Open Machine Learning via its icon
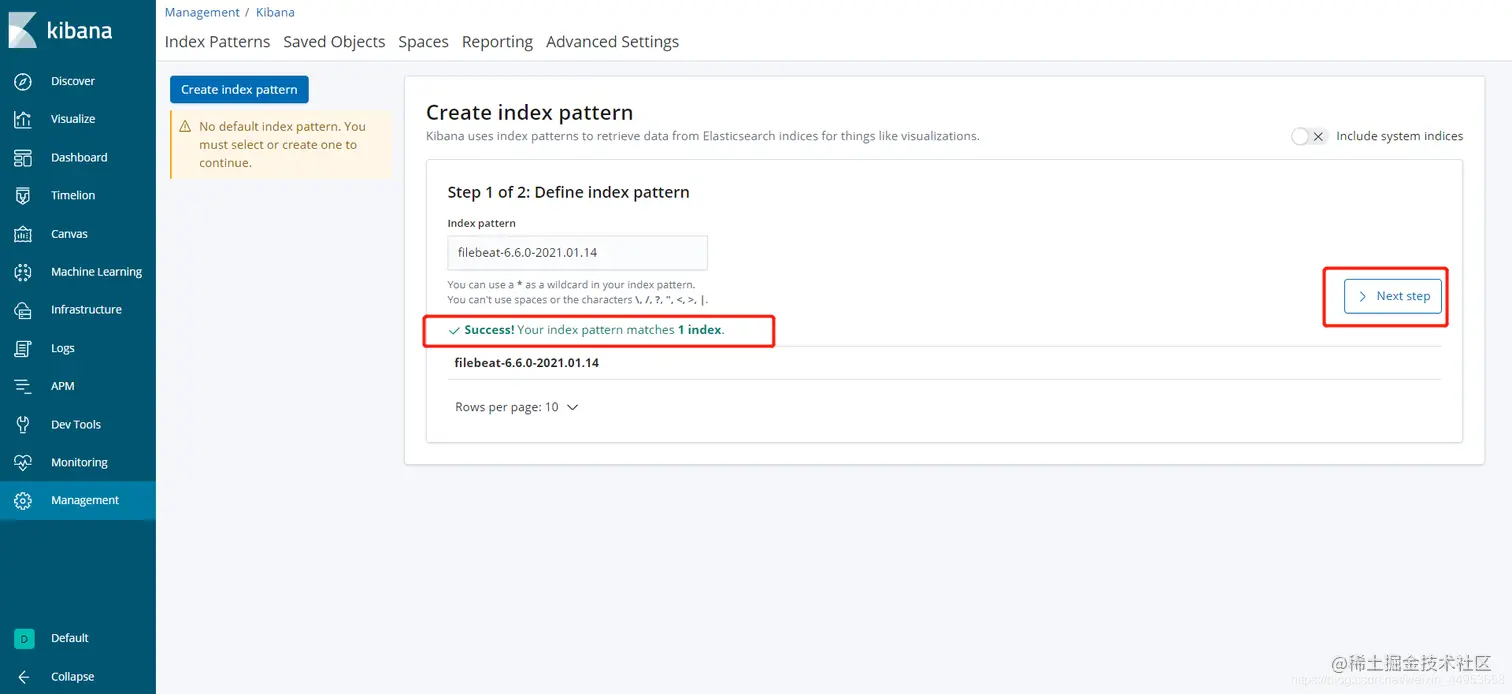Image resolution: width=1512 pixels, height=694 pixels. (x=23, y=272)
